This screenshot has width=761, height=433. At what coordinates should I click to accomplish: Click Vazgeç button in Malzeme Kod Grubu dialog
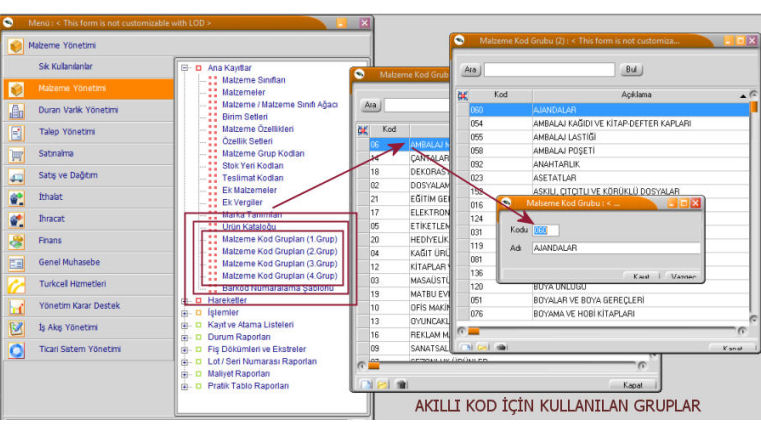point(683,276)
